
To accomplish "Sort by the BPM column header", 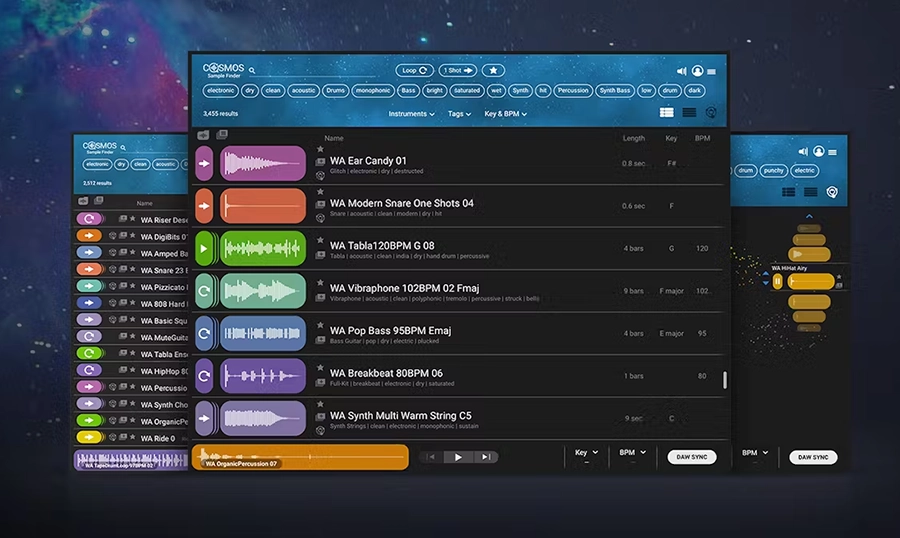I will tap(702, 138).
